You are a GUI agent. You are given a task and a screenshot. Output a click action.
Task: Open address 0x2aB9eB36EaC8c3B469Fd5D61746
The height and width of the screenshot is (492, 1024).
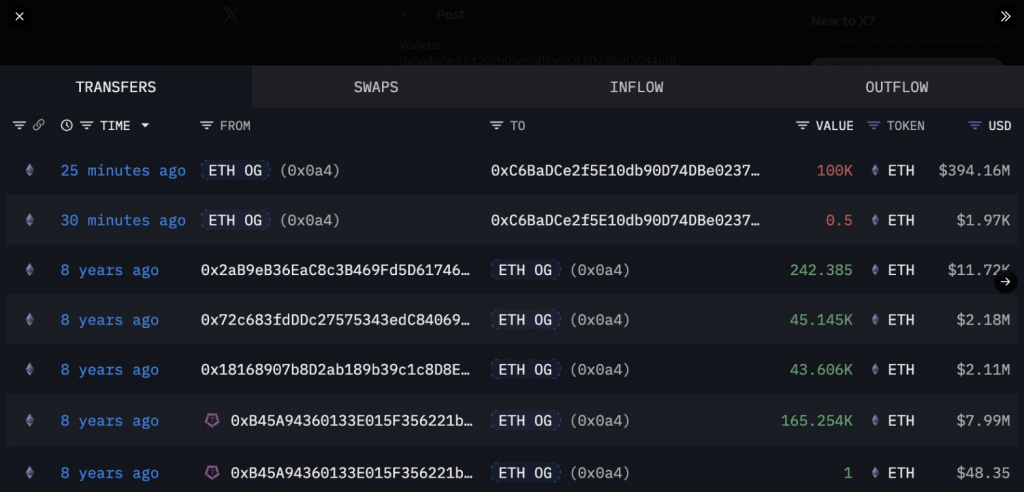point(335,270)
